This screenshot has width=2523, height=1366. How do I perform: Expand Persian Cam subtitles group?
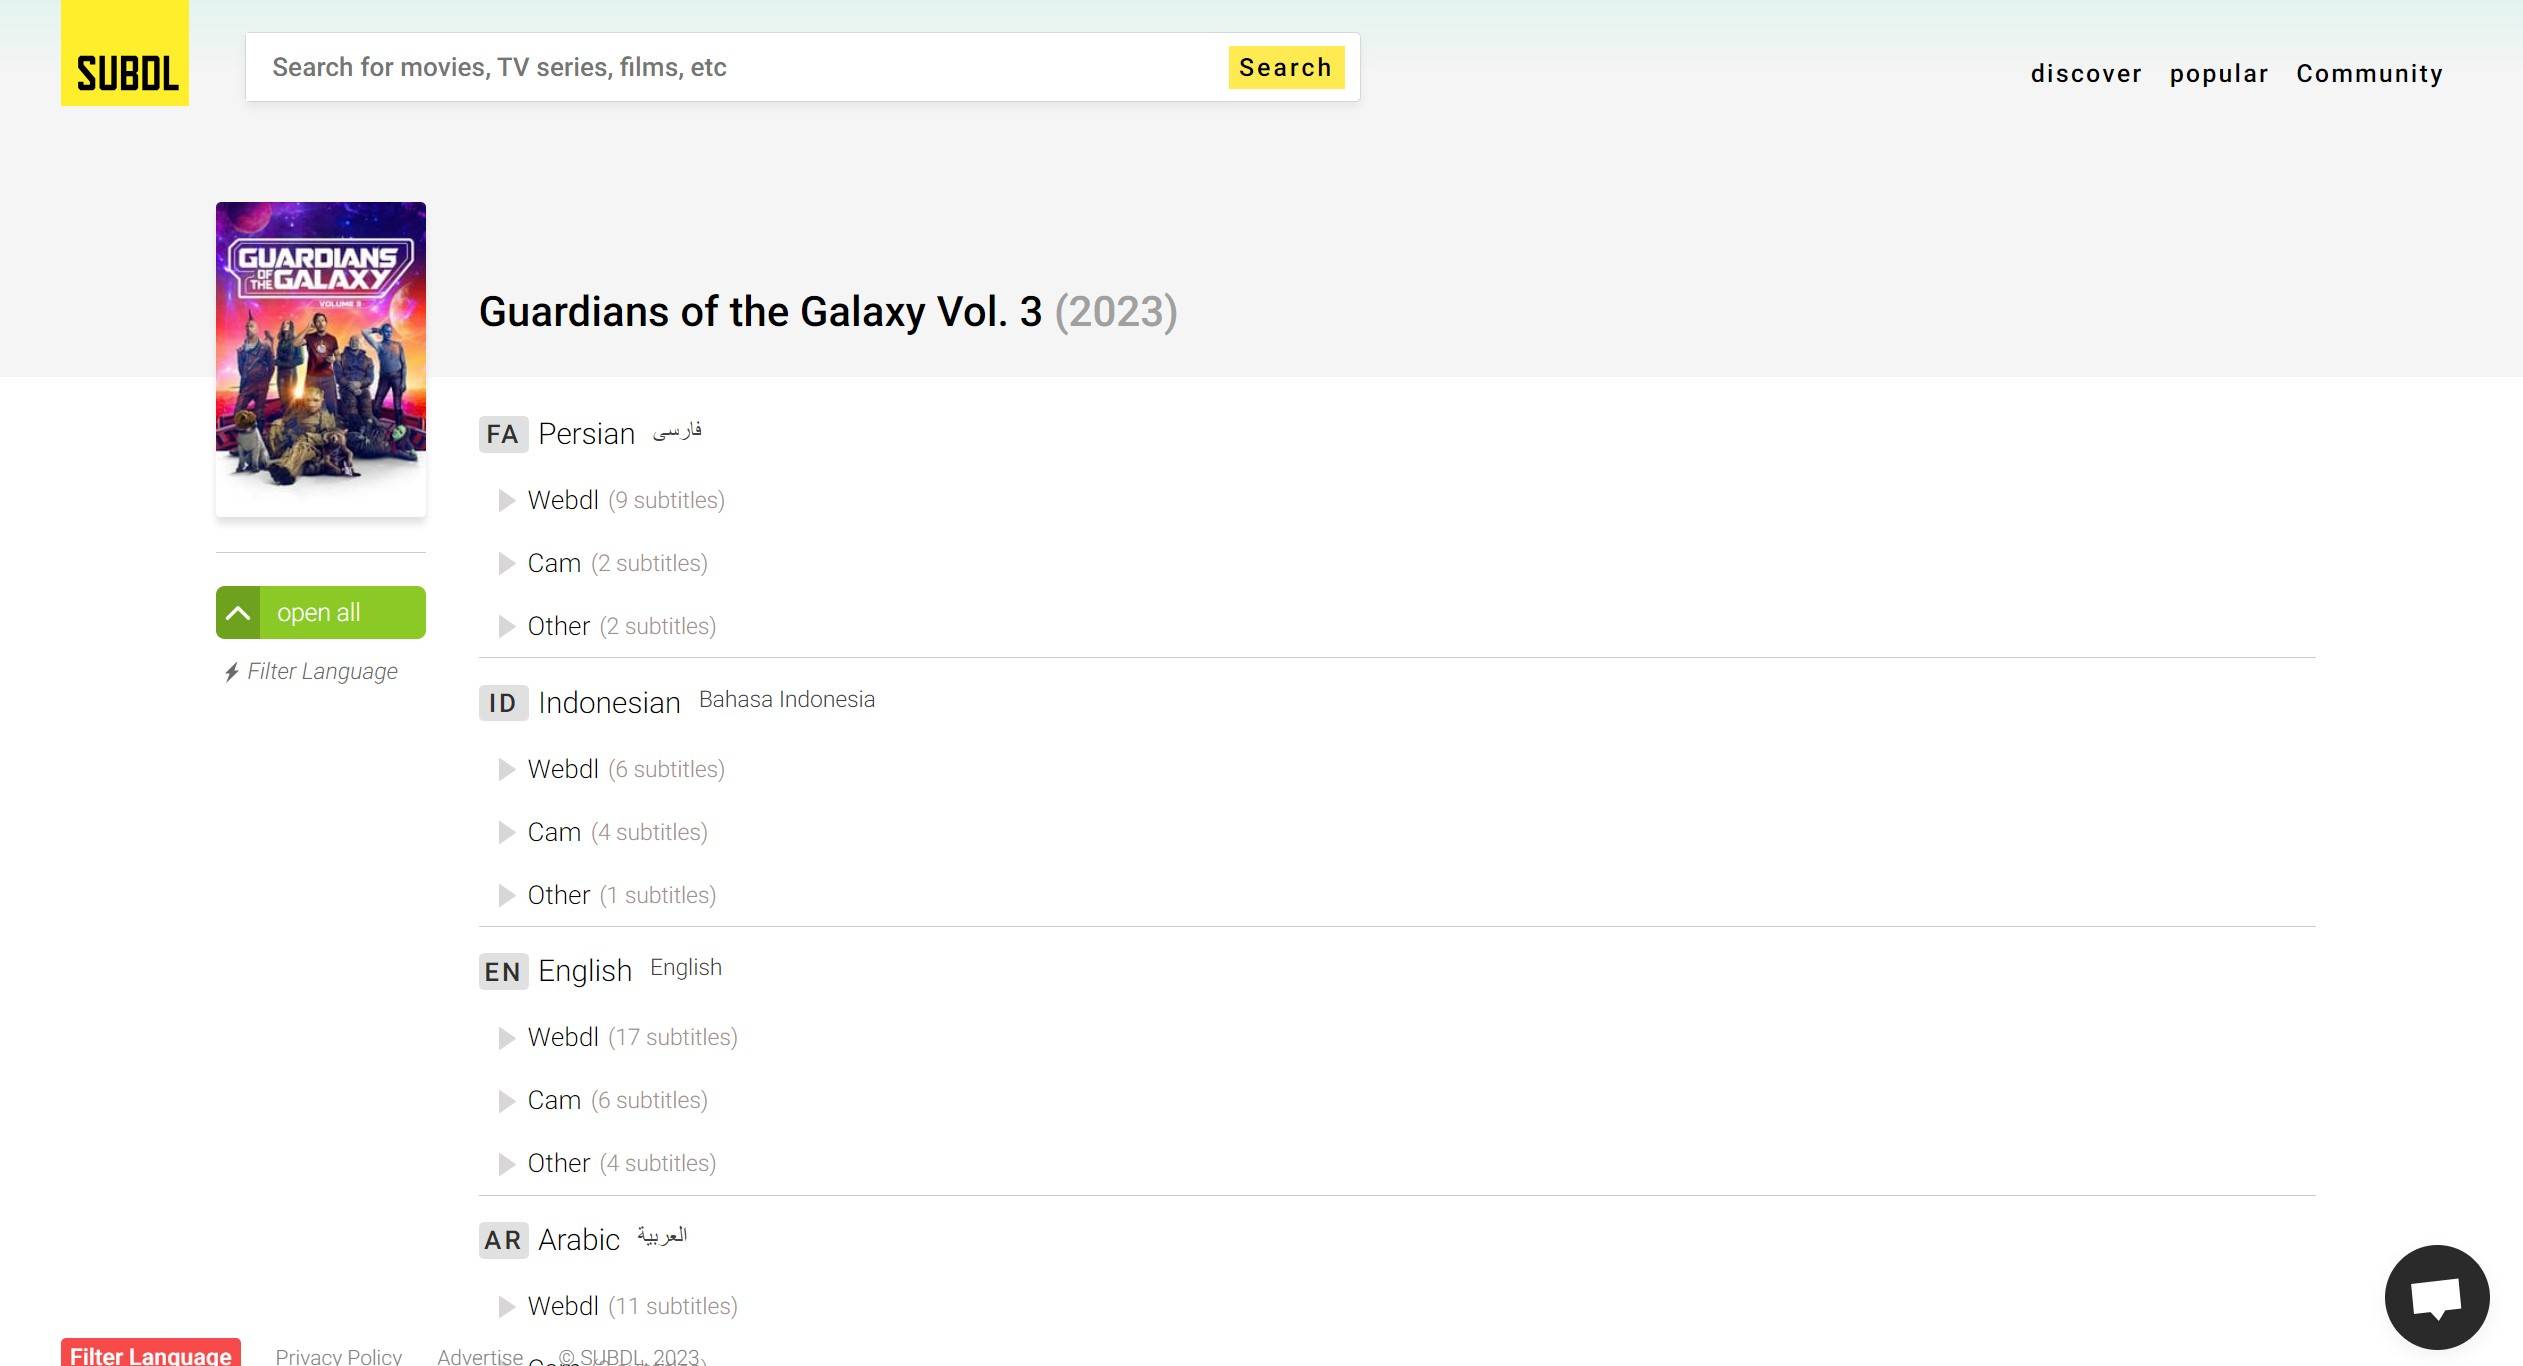click(507, 563)
